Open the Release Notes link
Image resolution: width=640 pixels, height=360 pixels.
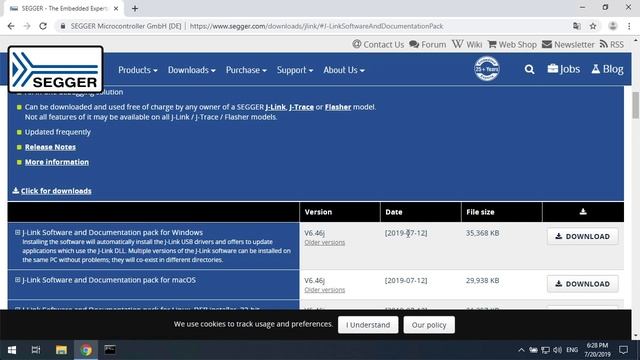[50, 147]
